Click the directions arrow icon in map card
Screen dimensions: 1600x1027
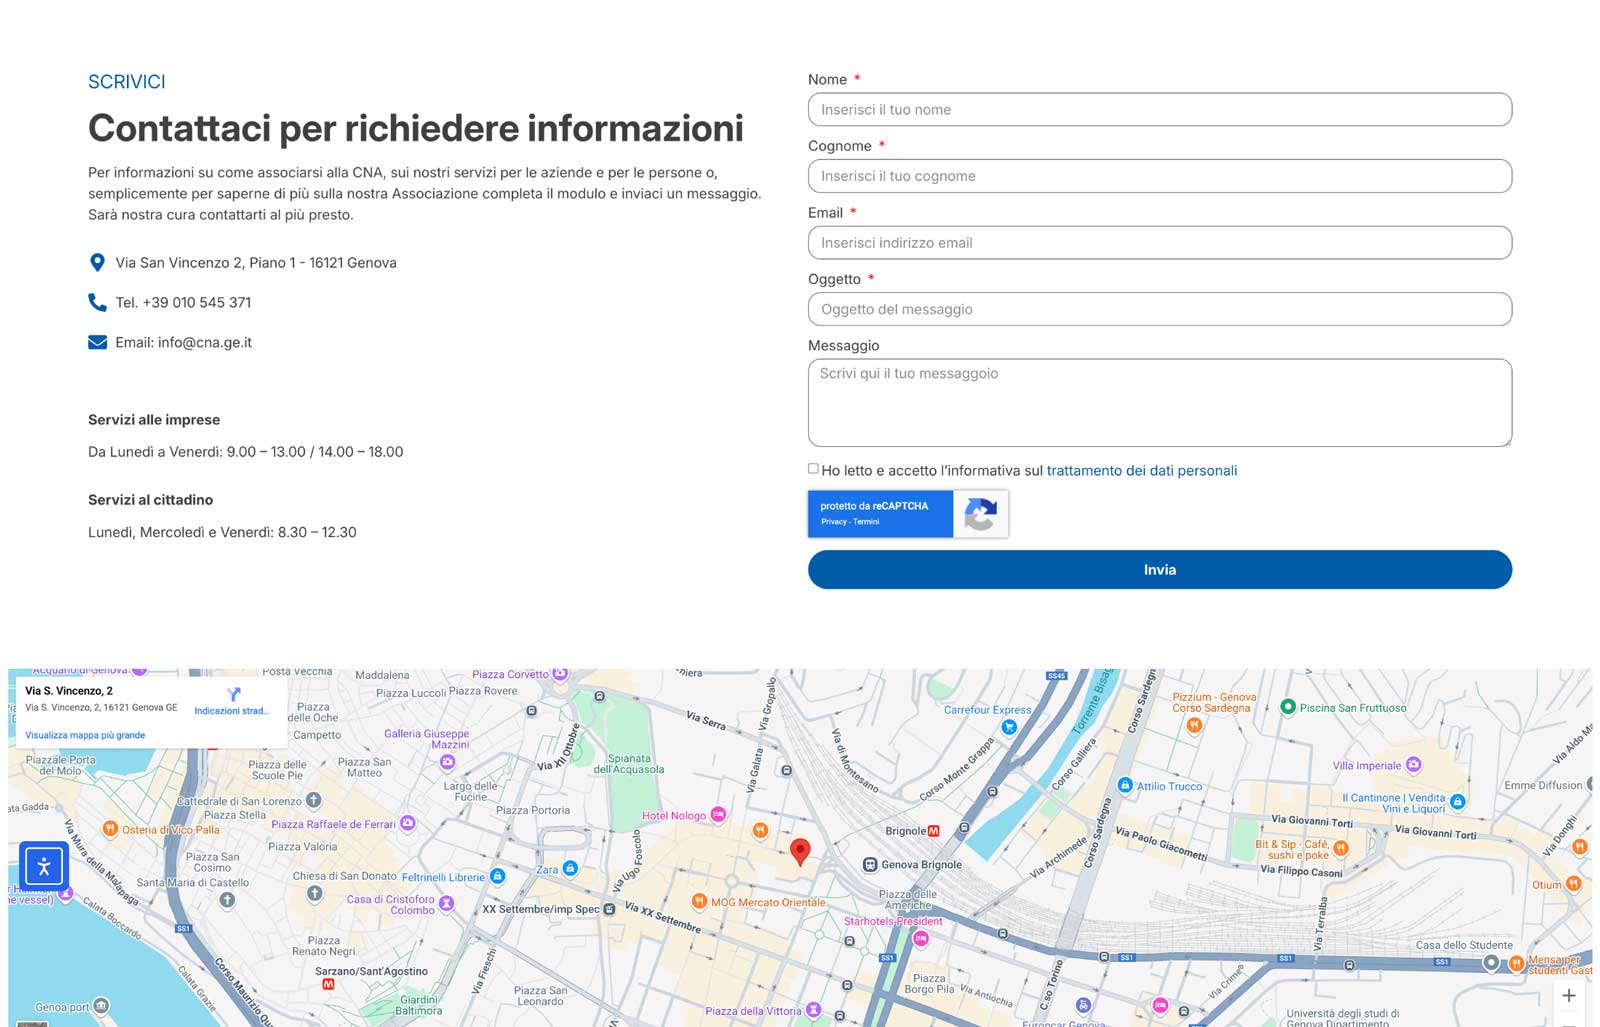coord(233,694)
